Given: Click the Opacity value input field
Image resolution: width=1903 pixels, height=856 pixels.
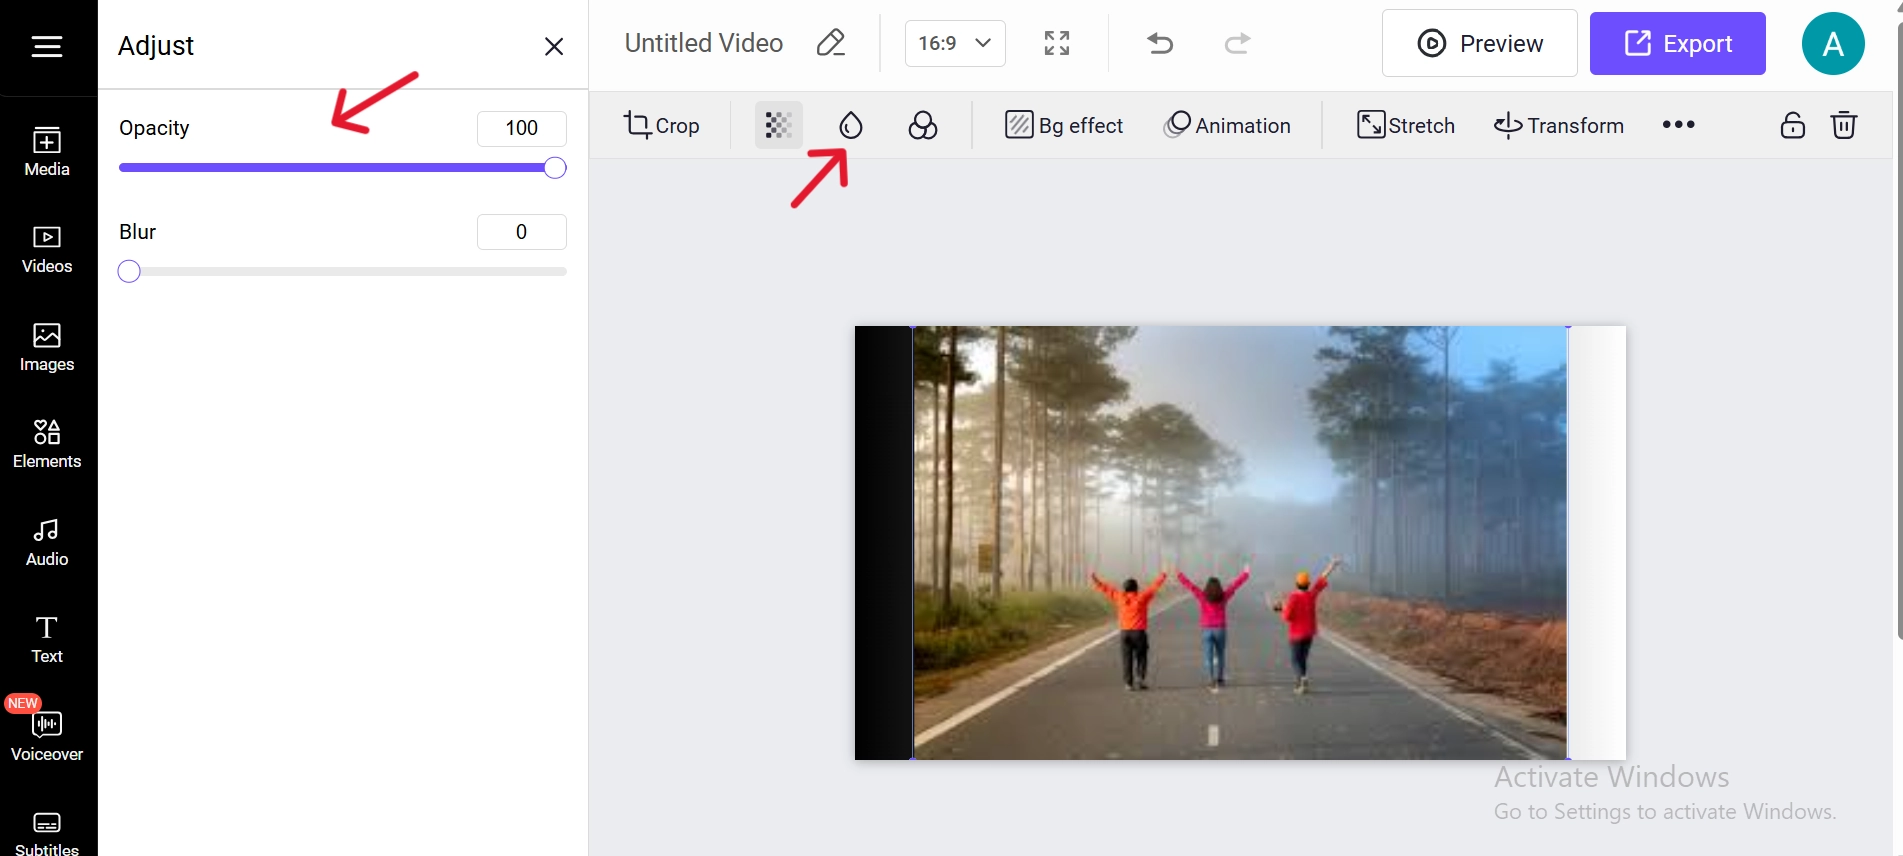Looking at the screenshot, I should [x=521, y=128].
